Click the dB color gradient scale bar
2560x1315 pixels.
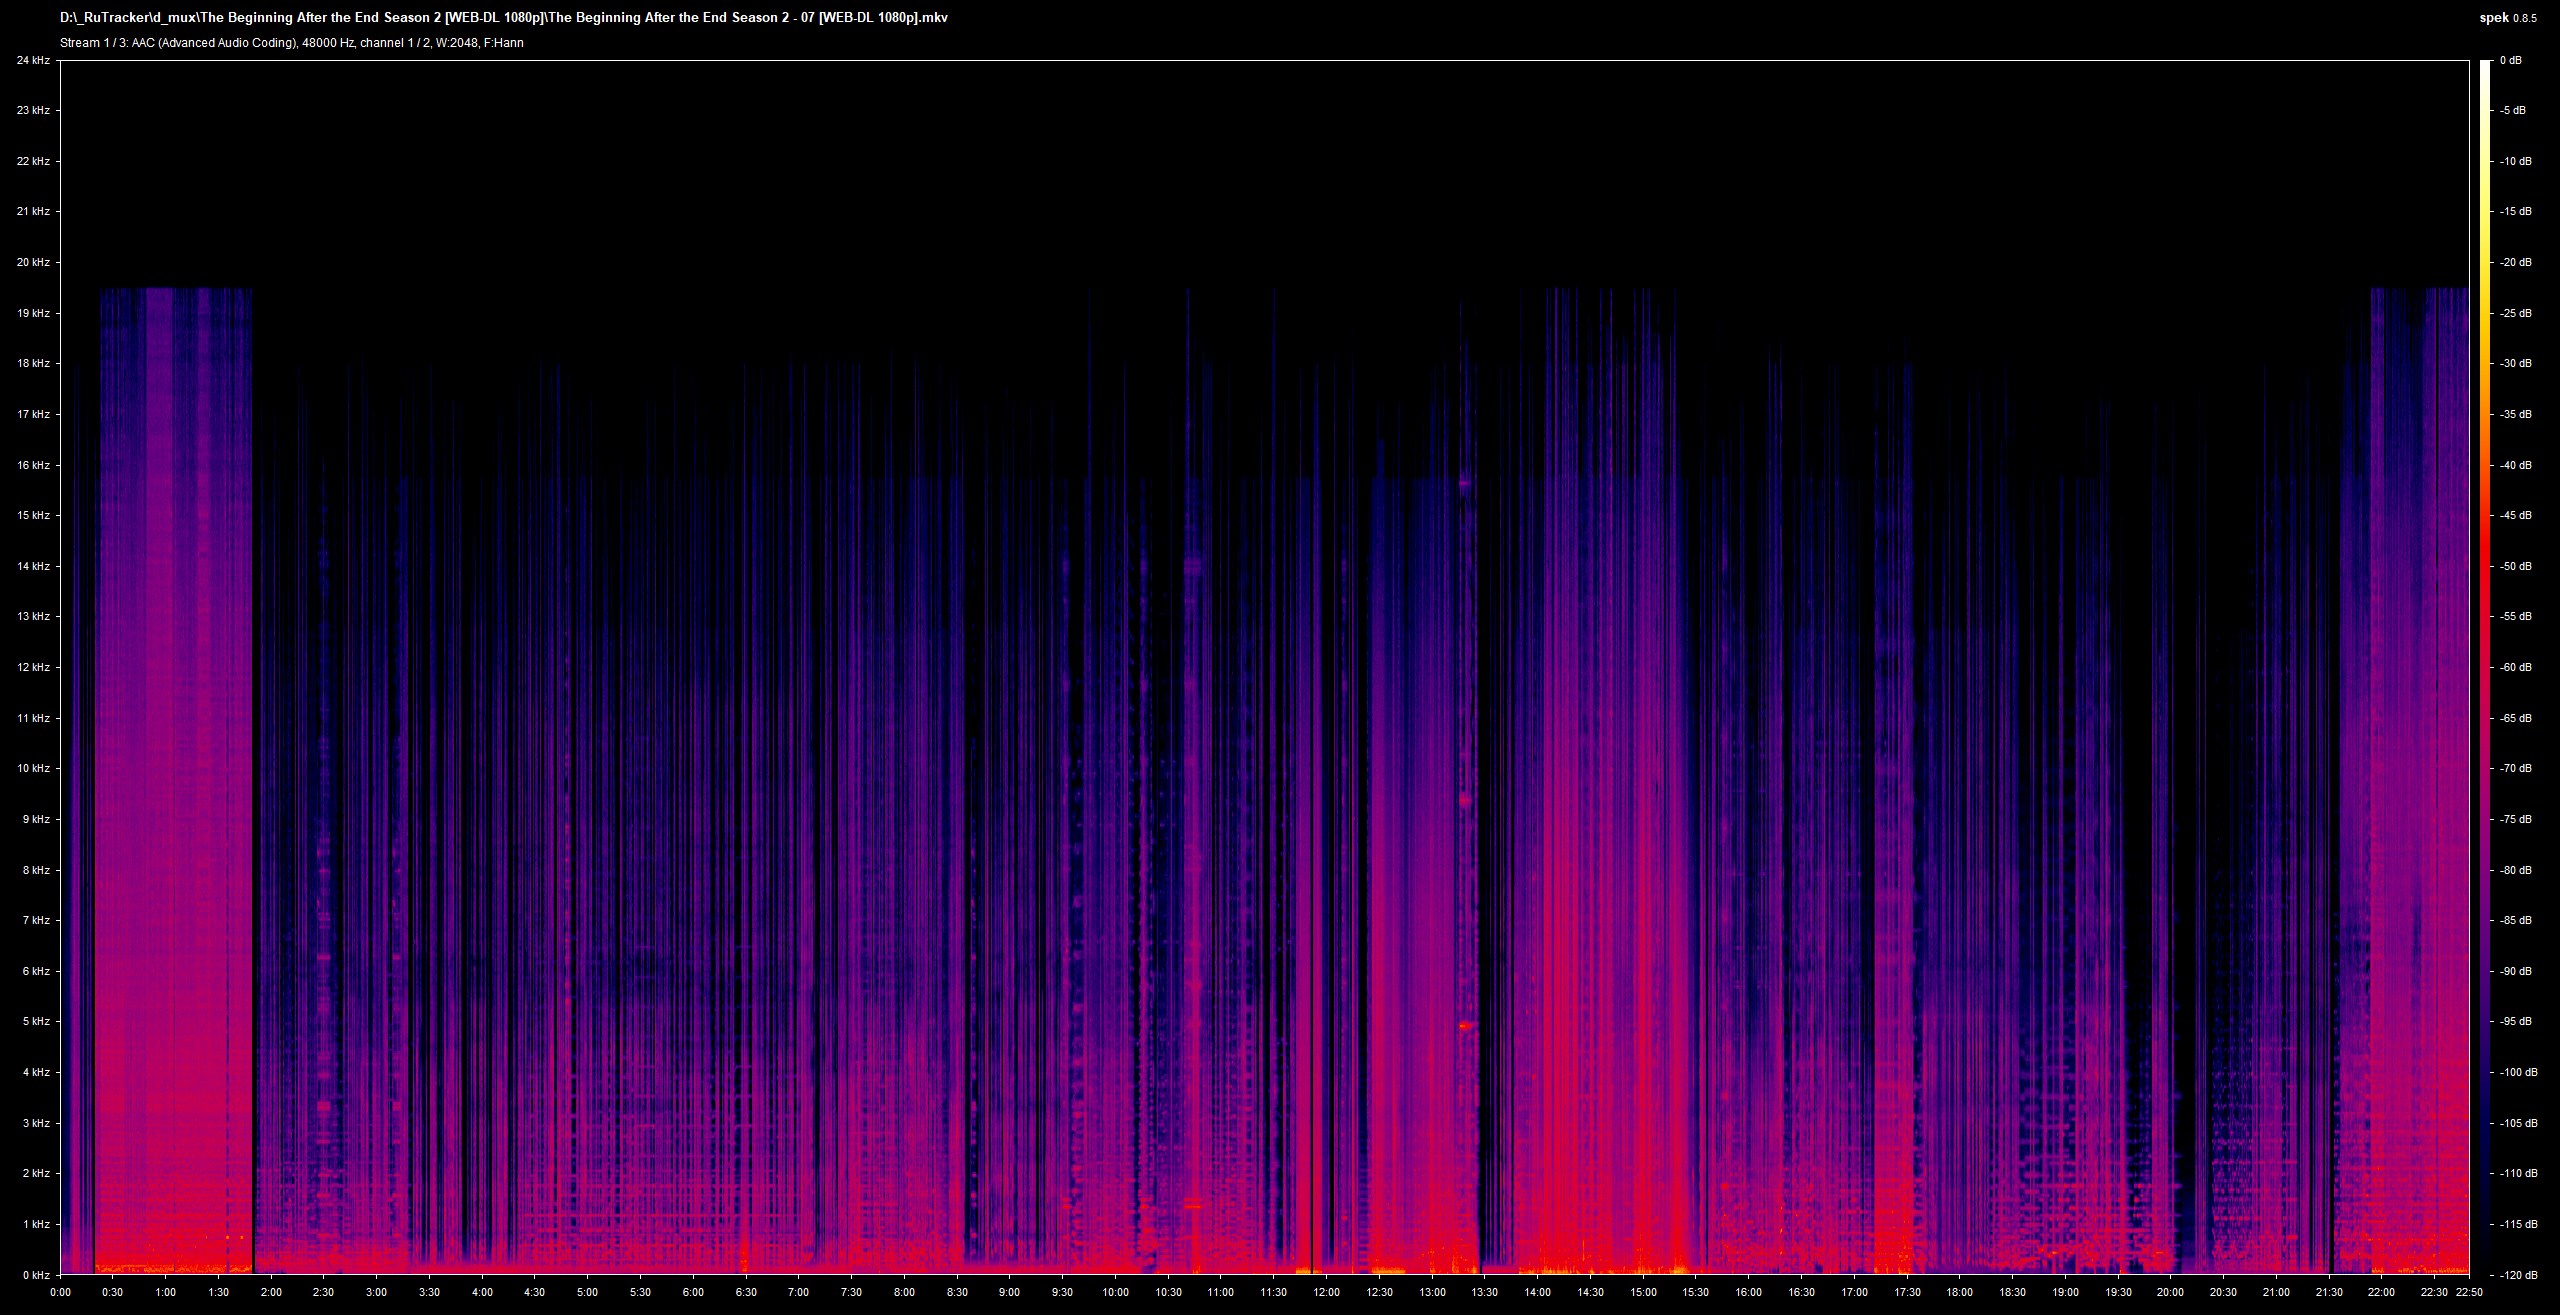point(2485,668)
